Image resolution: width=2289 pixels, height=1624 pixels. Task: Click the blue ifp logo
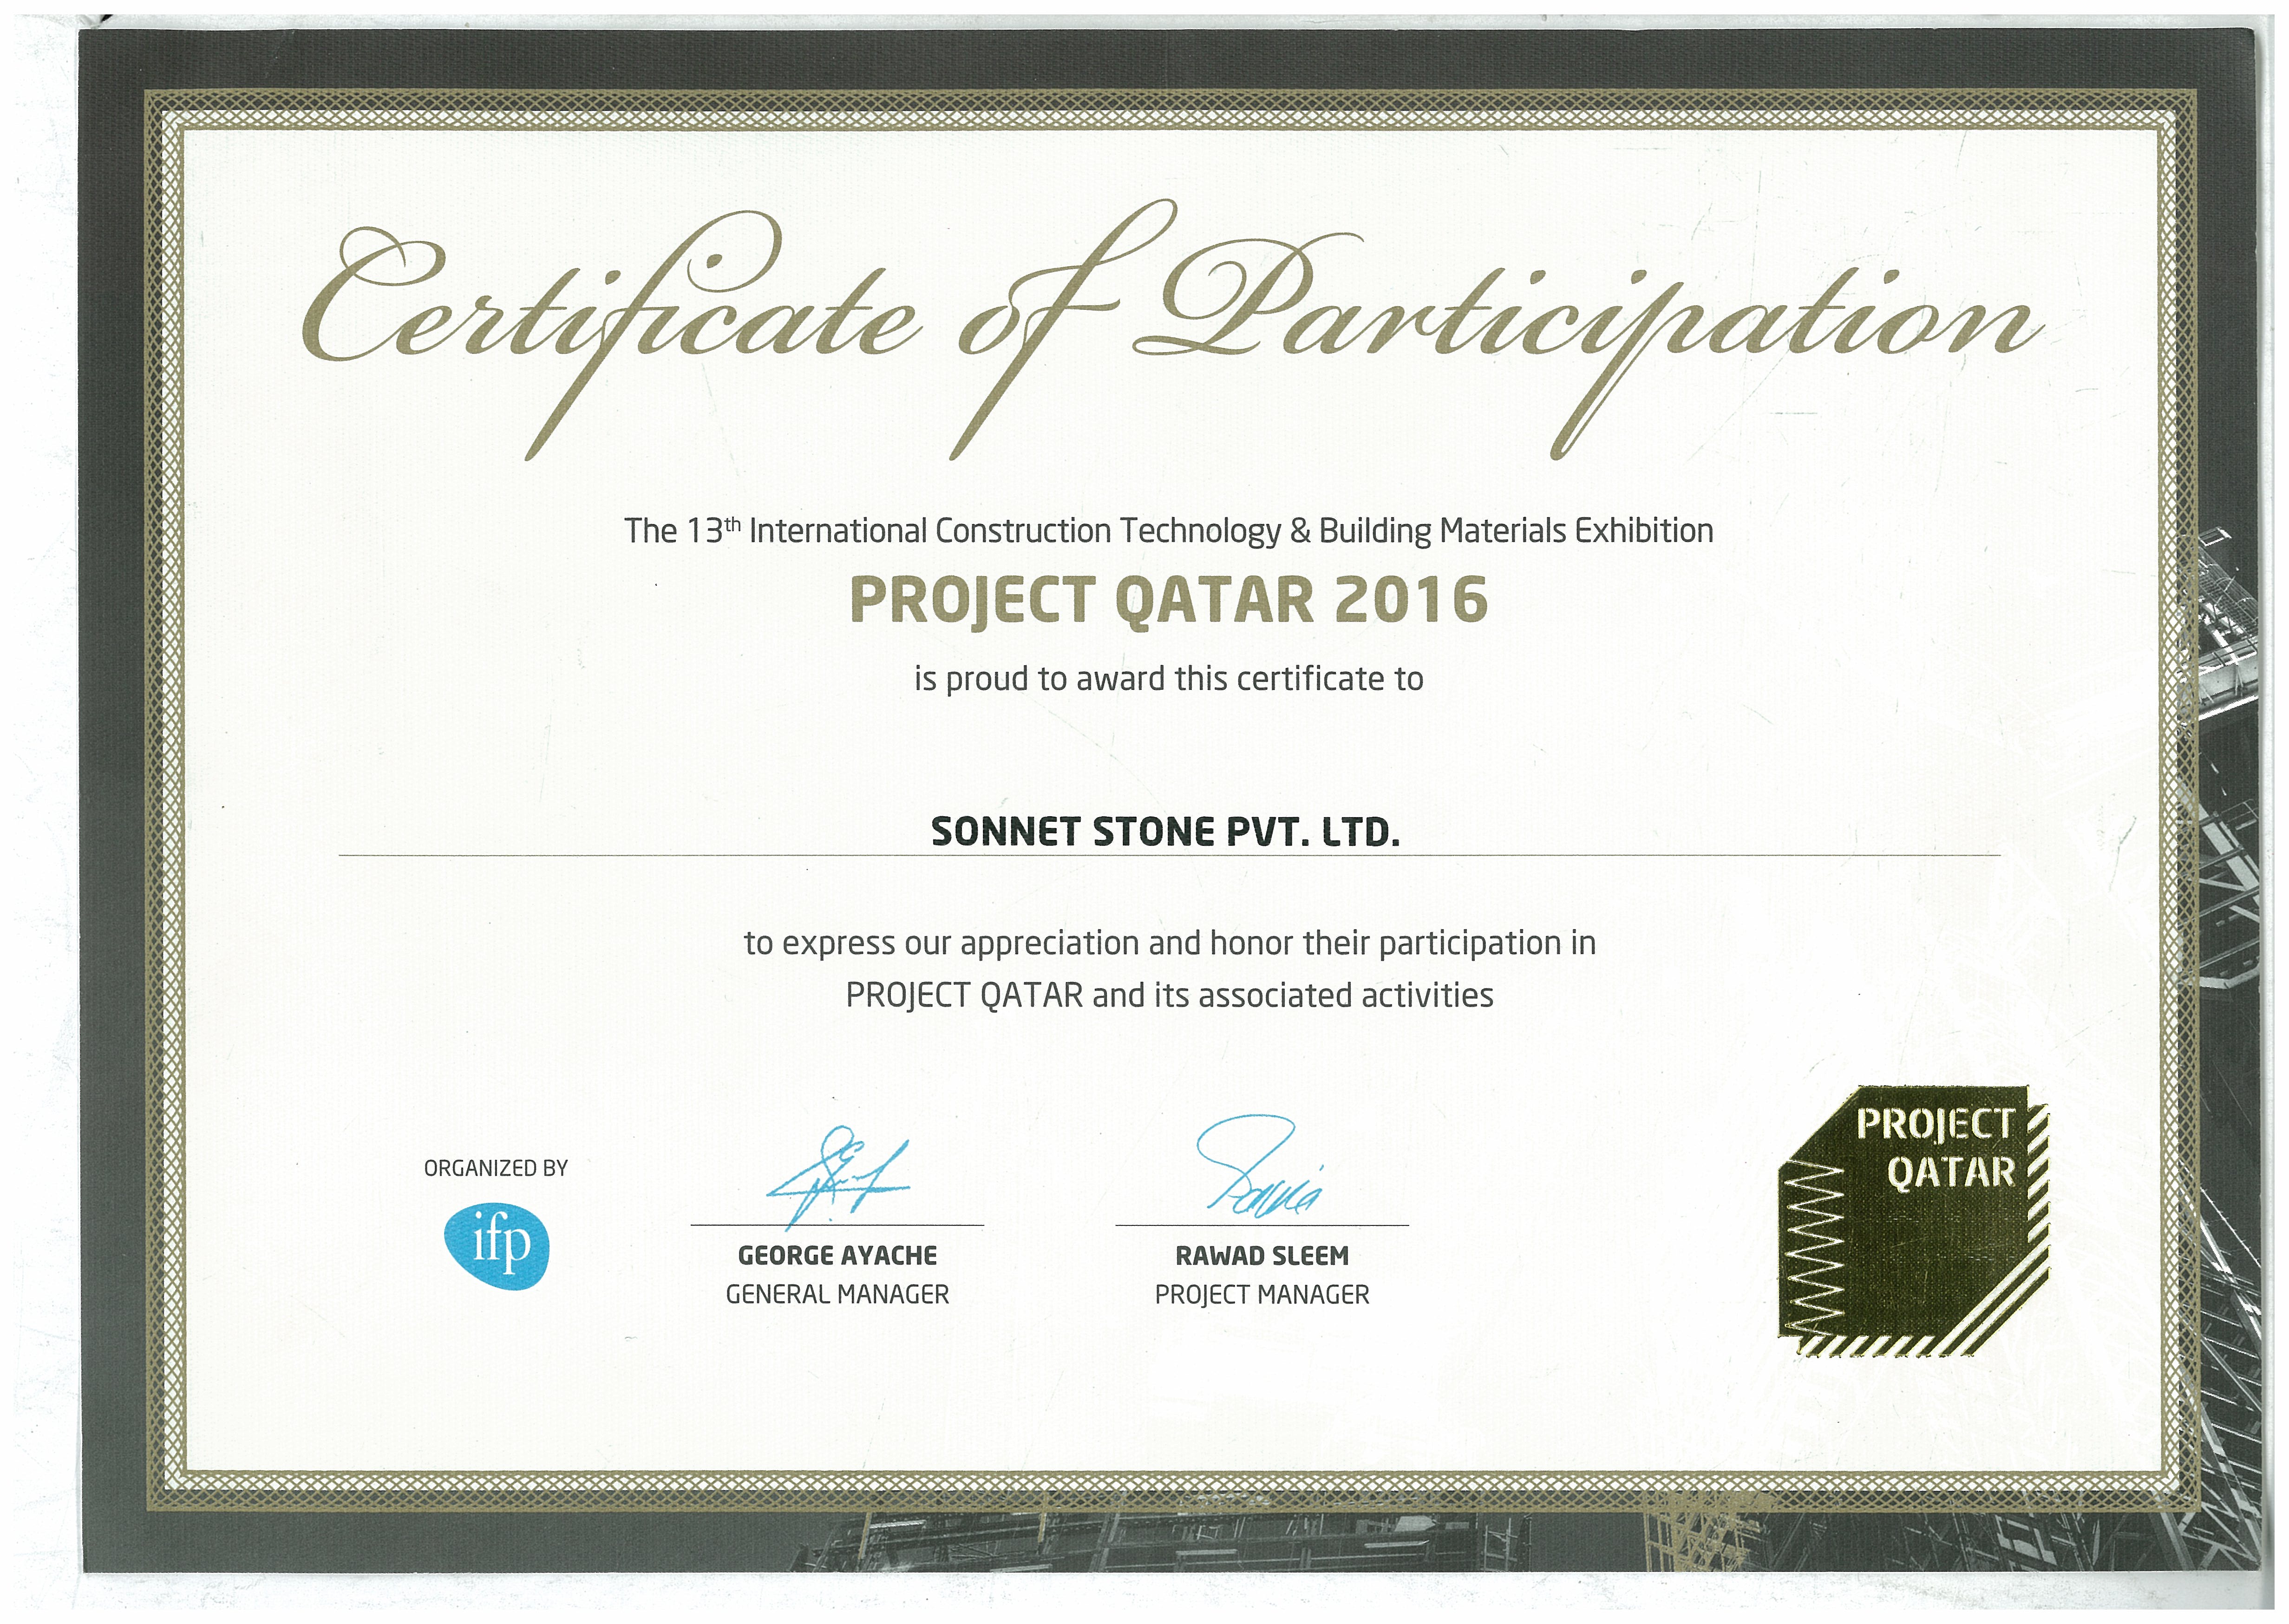click(496, 1246)
